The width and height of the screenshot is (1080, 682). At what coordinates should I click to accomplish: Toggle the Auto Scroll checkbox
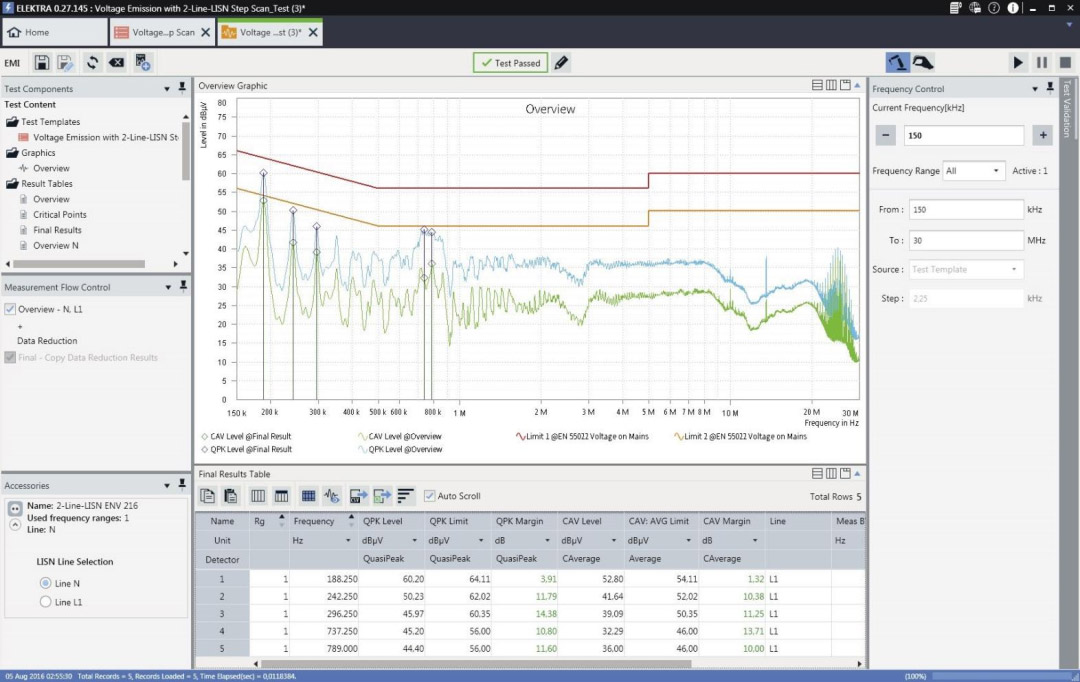[430, 496]
